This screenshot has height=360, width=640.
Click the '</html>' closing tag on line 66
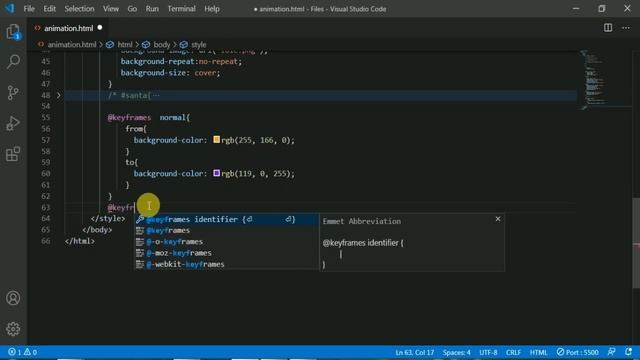[80, 241]
